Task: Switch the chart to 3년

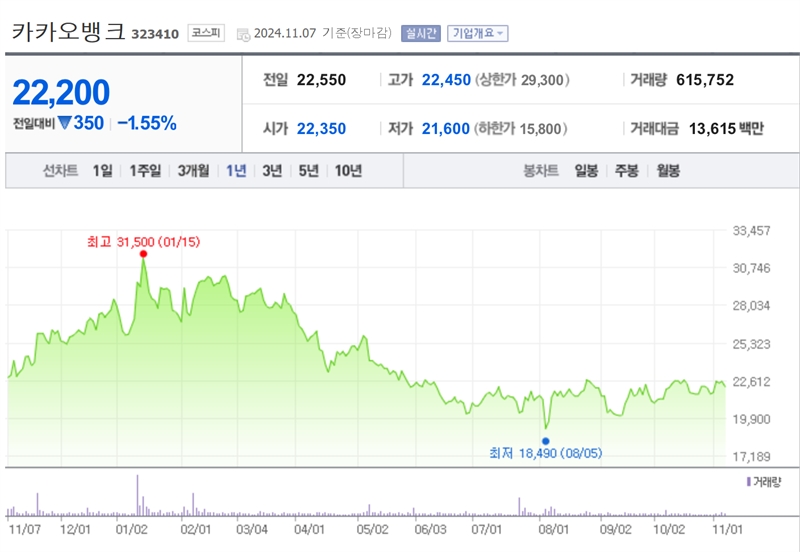Action: point(272,170)
